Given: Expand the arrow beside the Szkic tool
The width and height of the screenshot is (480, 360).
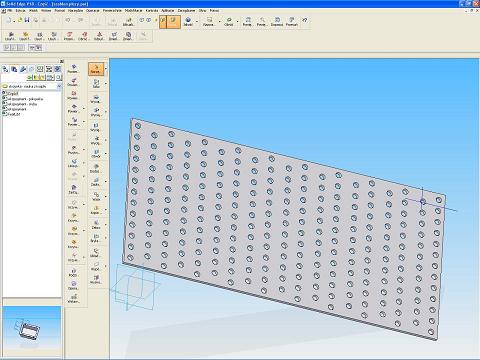Looking at the screenshot, I should 106,69.
